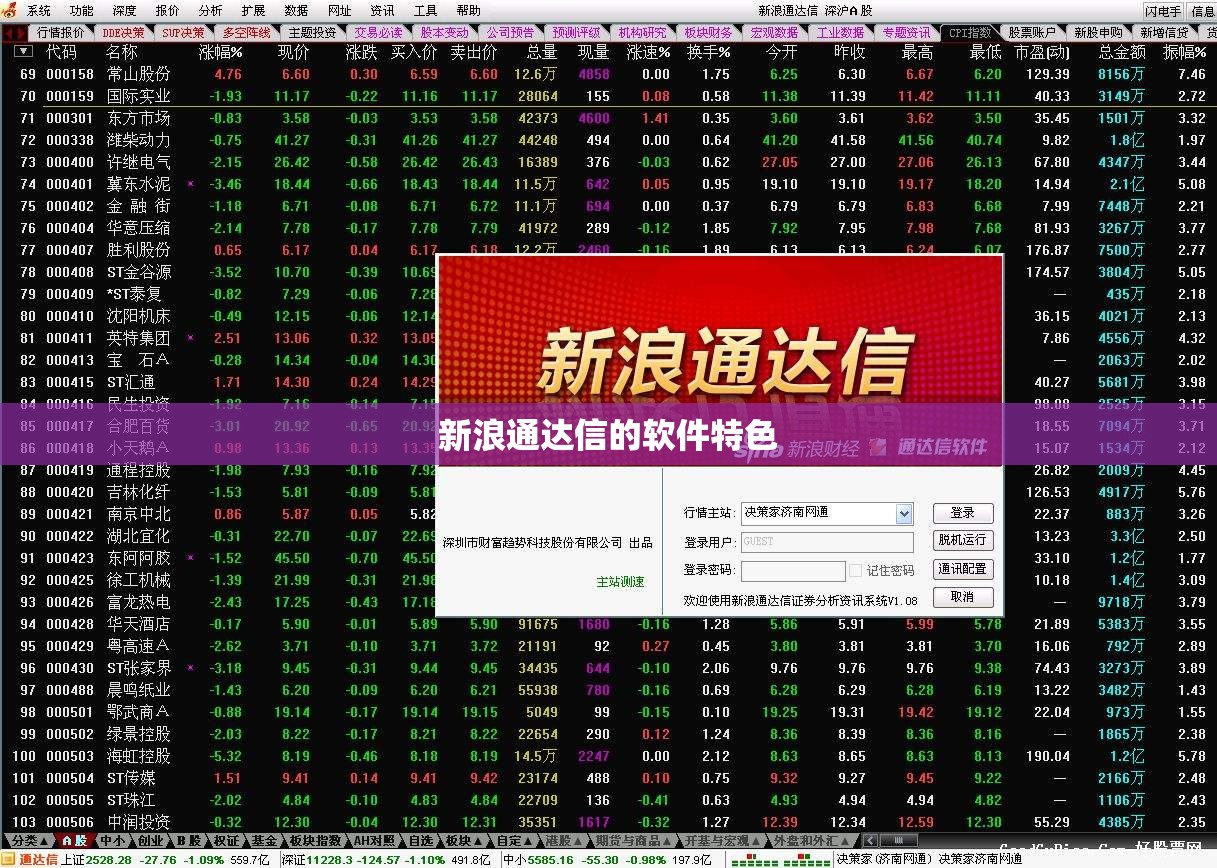Switch to the SUP决策 tab
Screen dimensions: 1217x868
183,32
